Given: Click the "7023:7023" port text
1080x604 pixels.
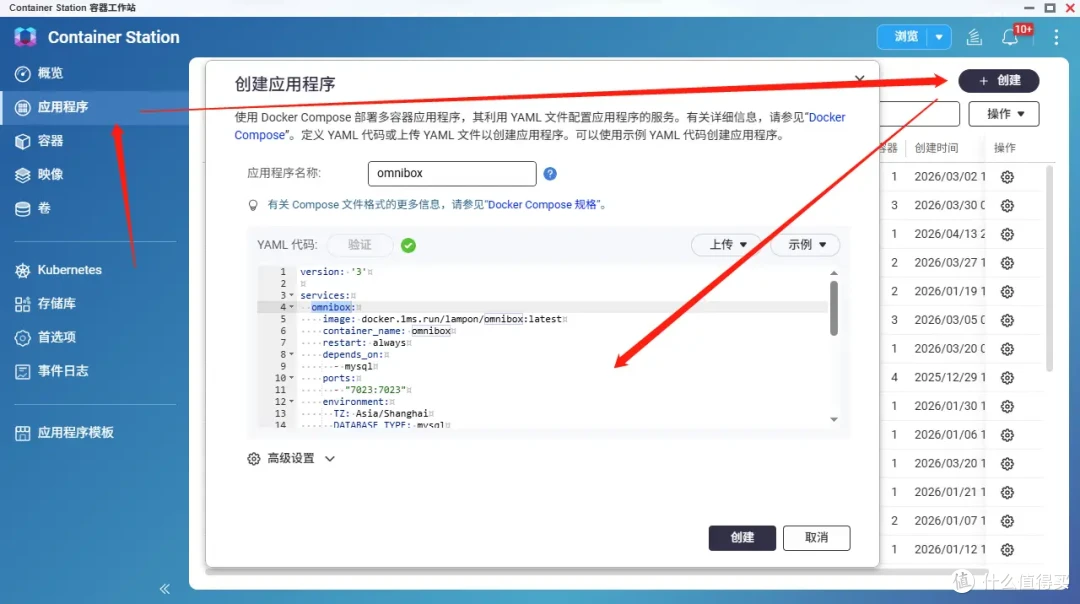Looking at the screenshot, I should [x=375, y=390].
